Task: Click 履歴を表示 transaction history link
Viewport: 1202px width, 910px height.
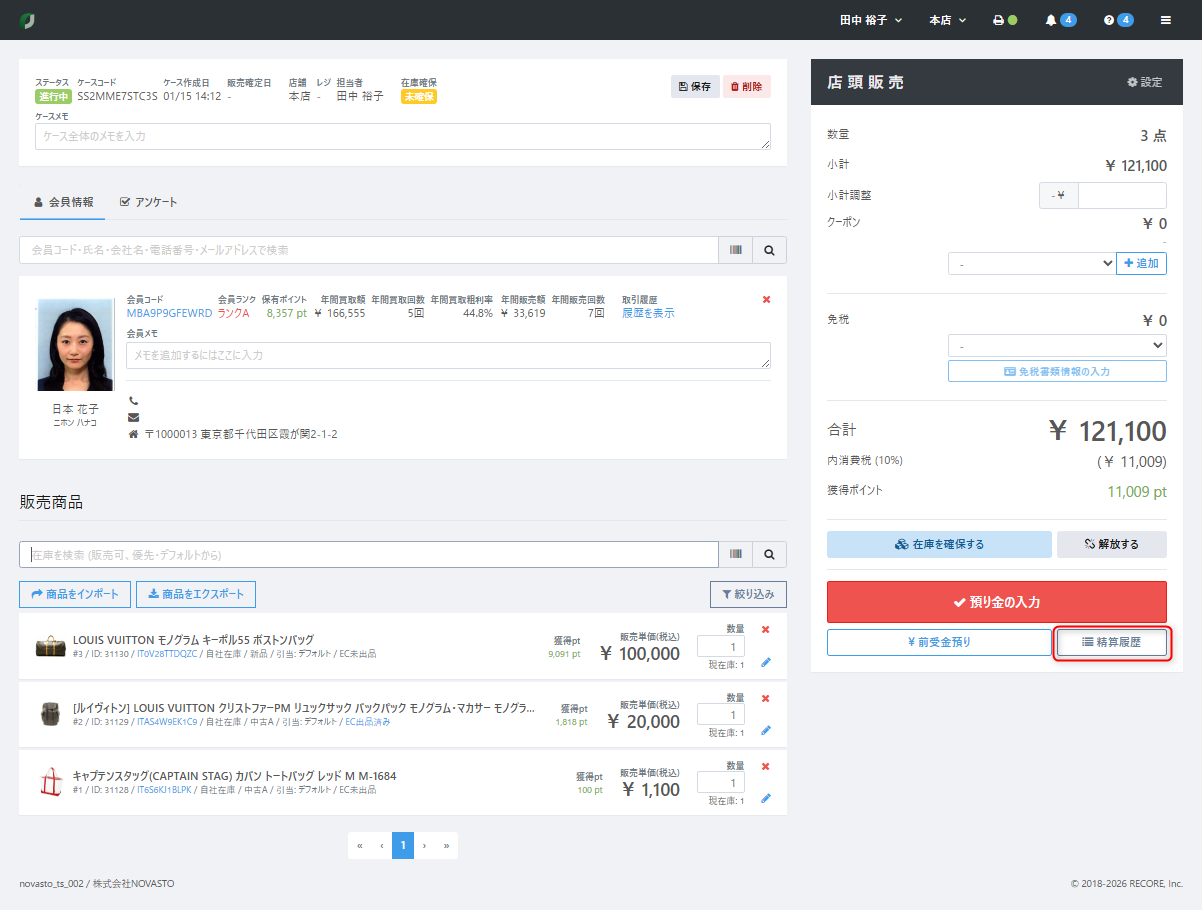Action: tap(648, 313)
